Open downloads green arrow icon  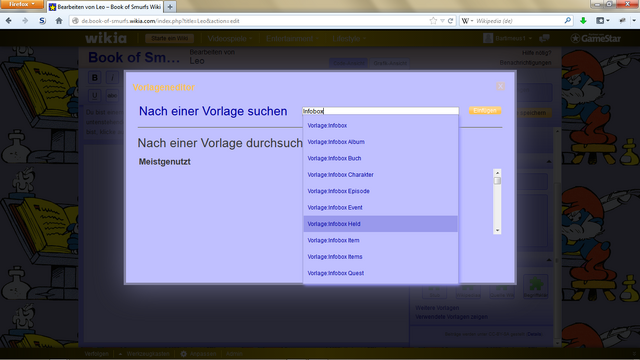tap(583, 21)
